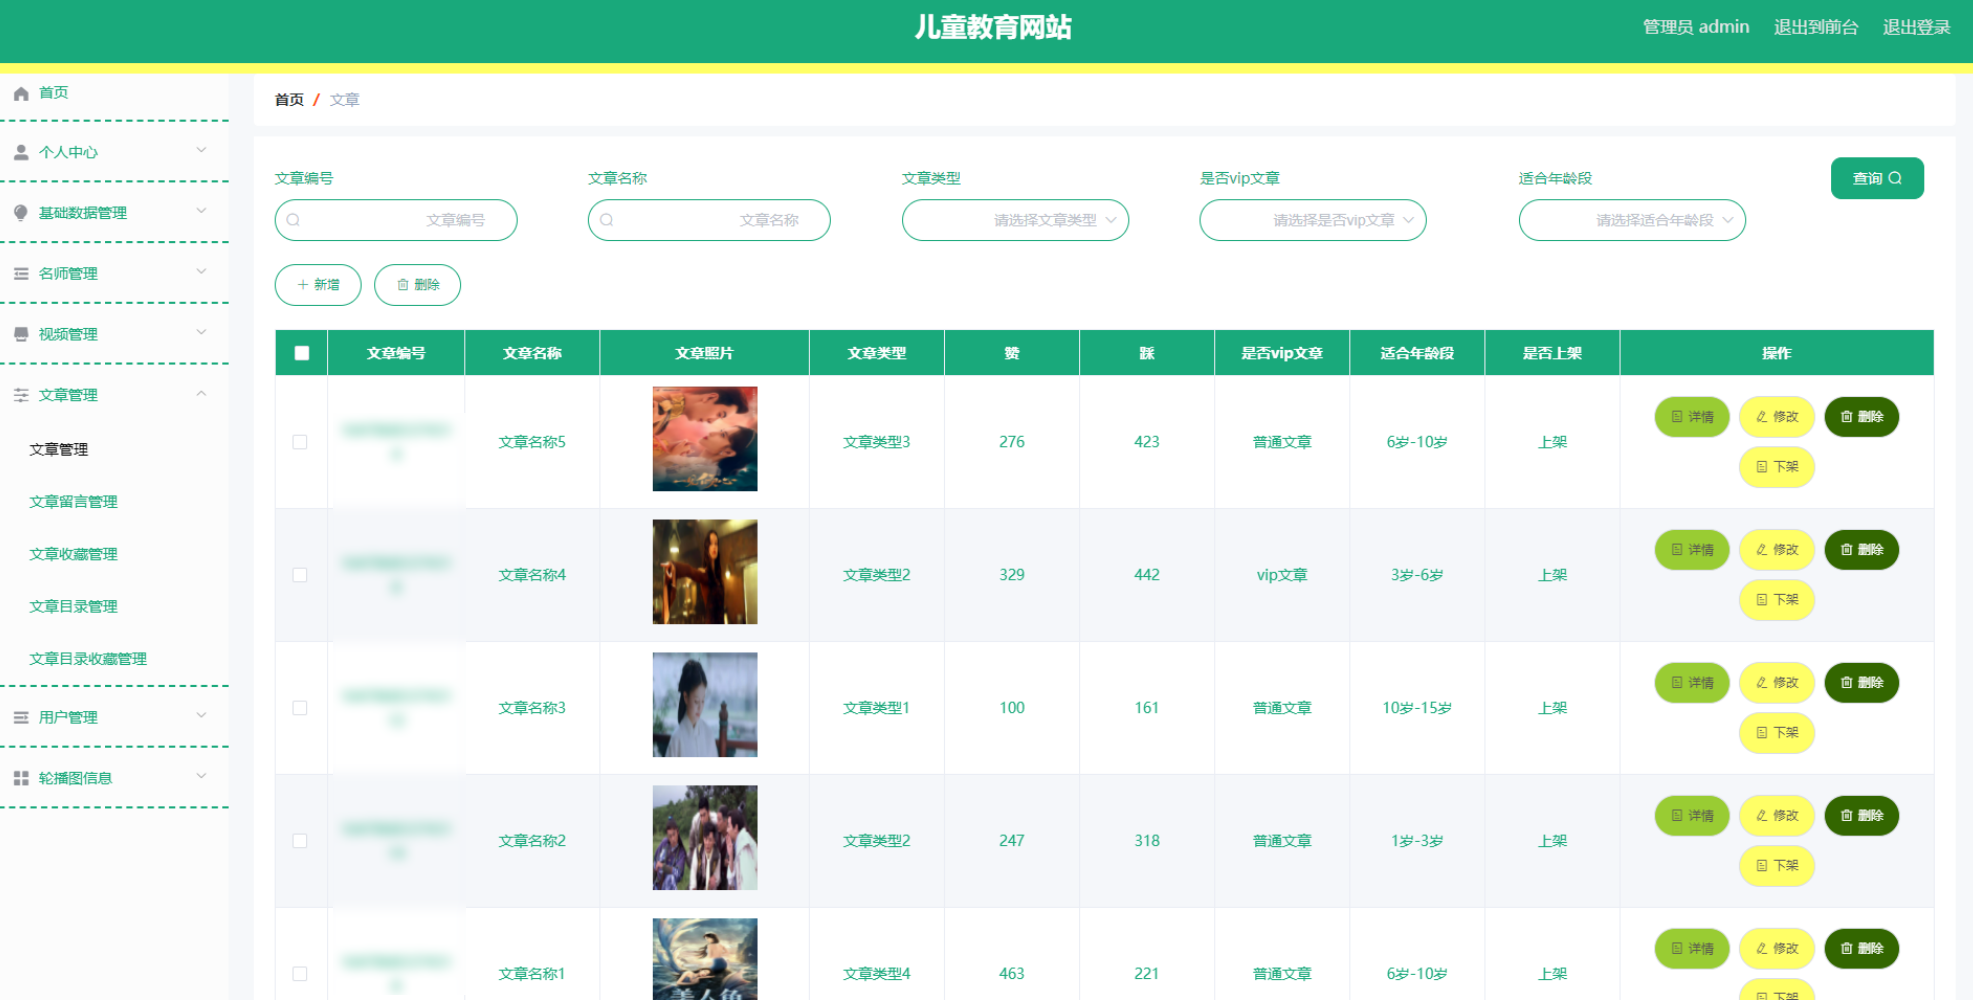1973x1002 pixels.
Task: Edit 文章名称4 with 修改 button
Action: (1777, 550)
